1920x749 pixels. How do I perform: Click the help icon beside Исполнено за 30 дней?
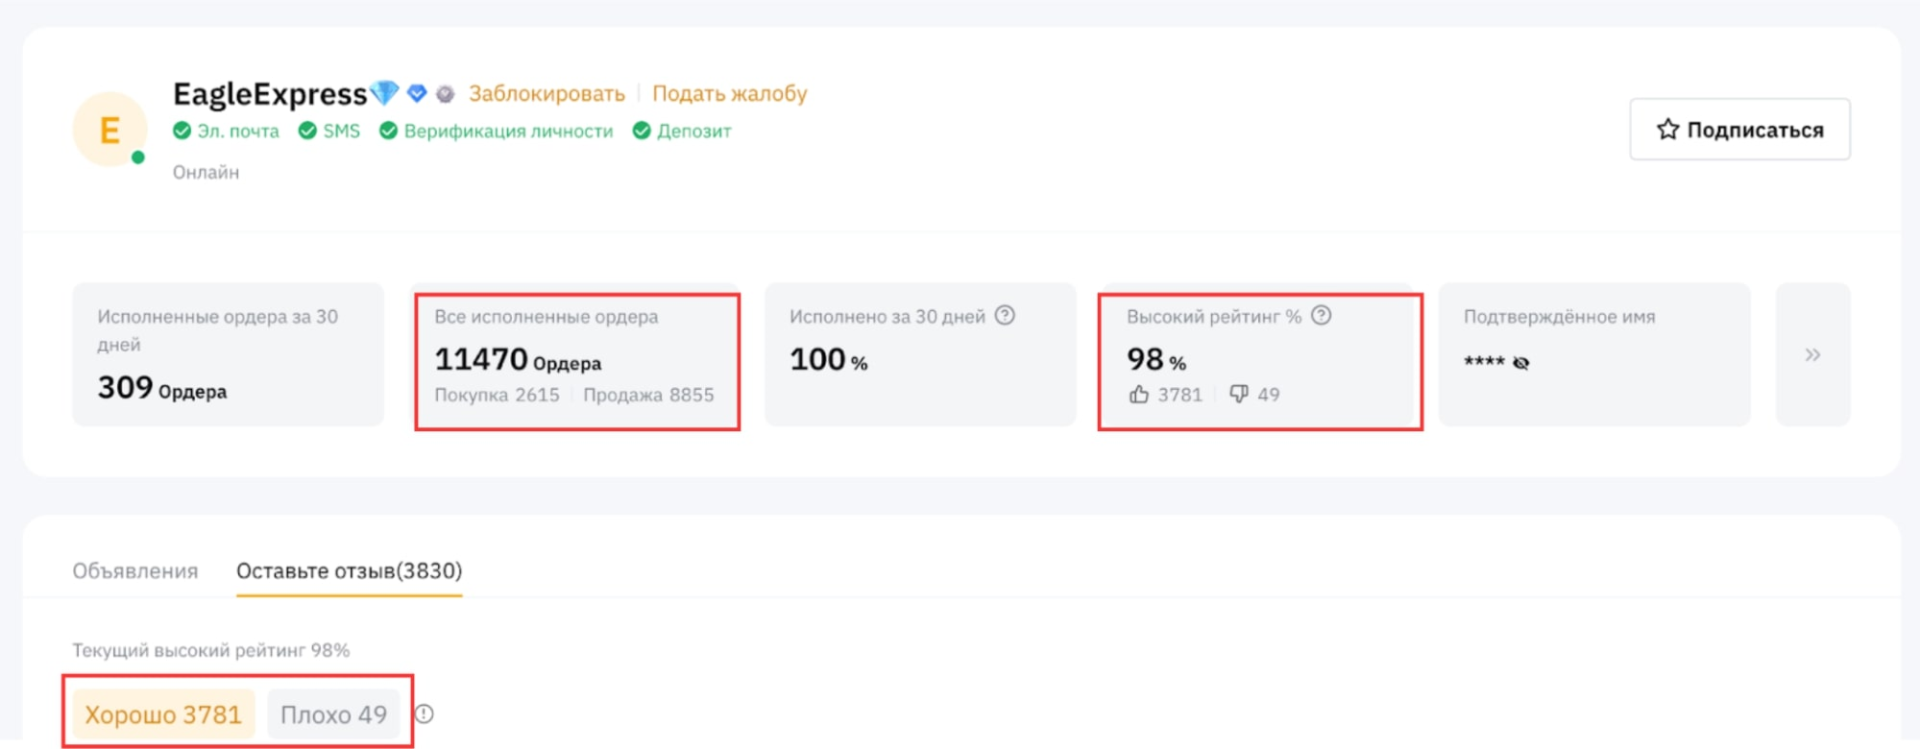(x=1005, y=316)
